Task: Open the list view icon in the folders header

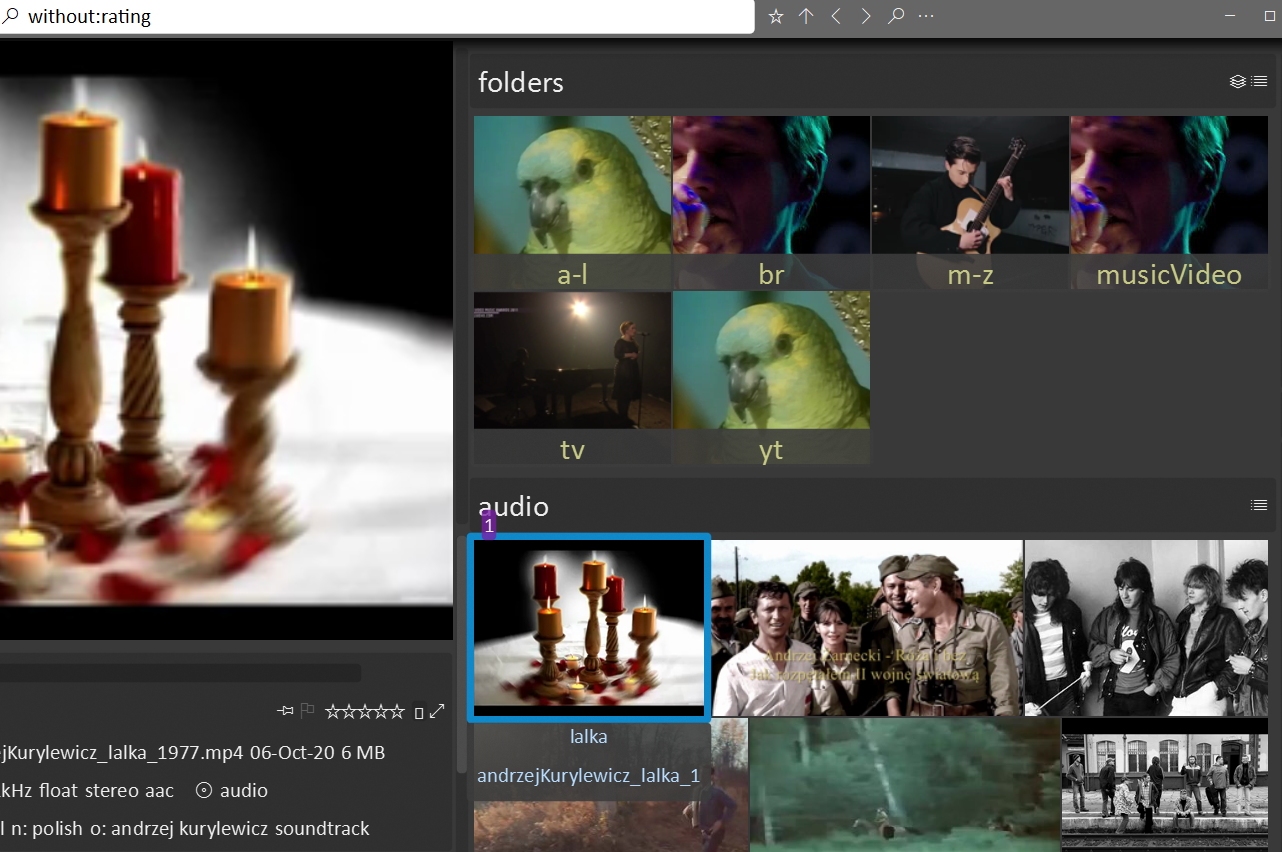Action: tap(1260, 81)
